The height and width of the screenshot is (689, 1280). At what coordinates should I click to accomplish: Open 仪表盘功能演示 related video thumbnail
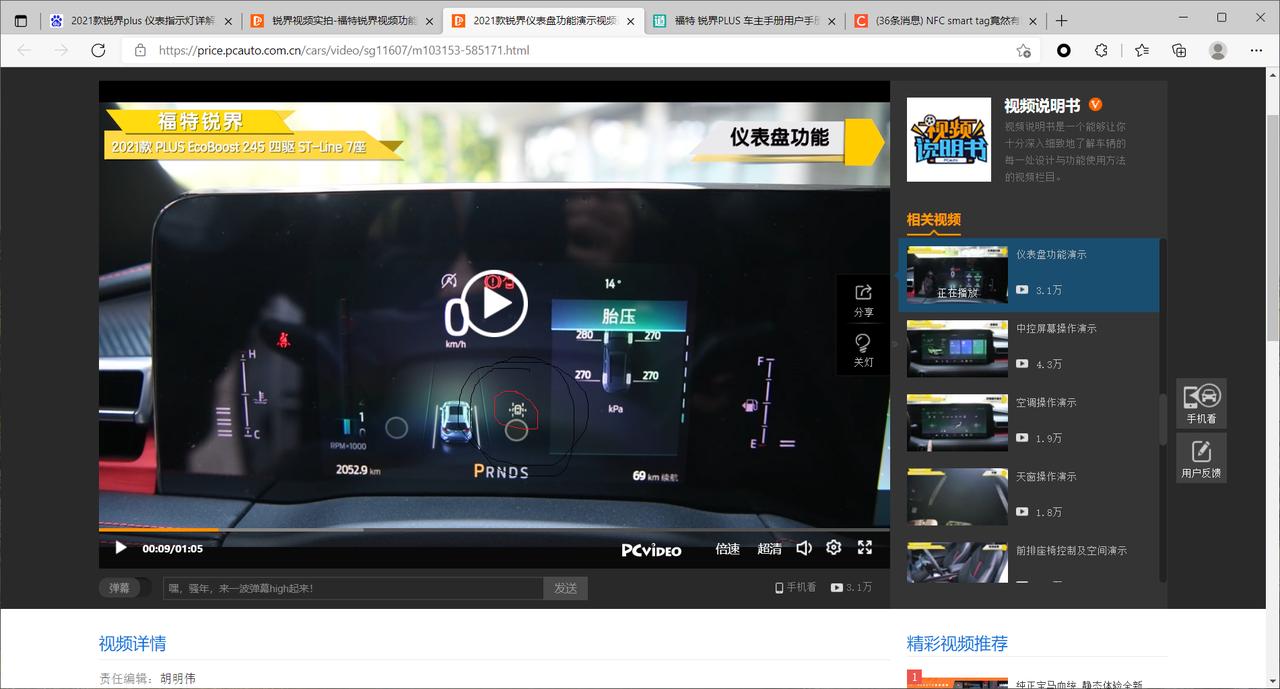tap(957, 274)
